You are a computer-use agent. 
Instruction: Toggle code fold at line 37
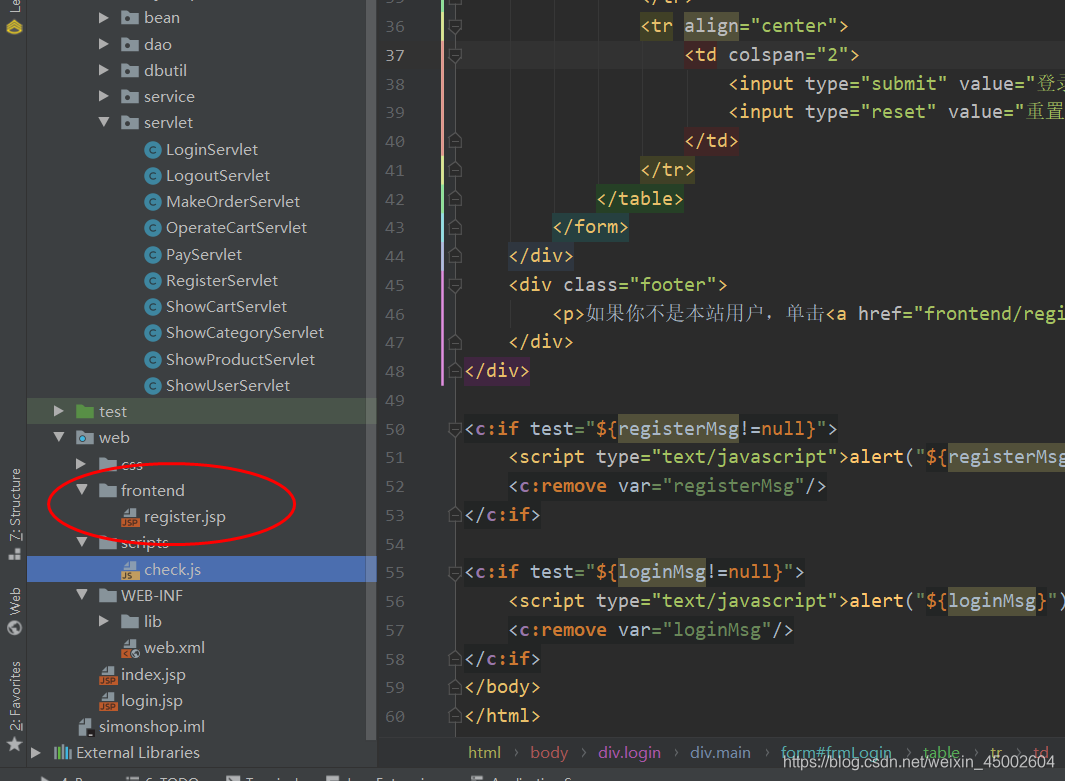pos(455,55)
